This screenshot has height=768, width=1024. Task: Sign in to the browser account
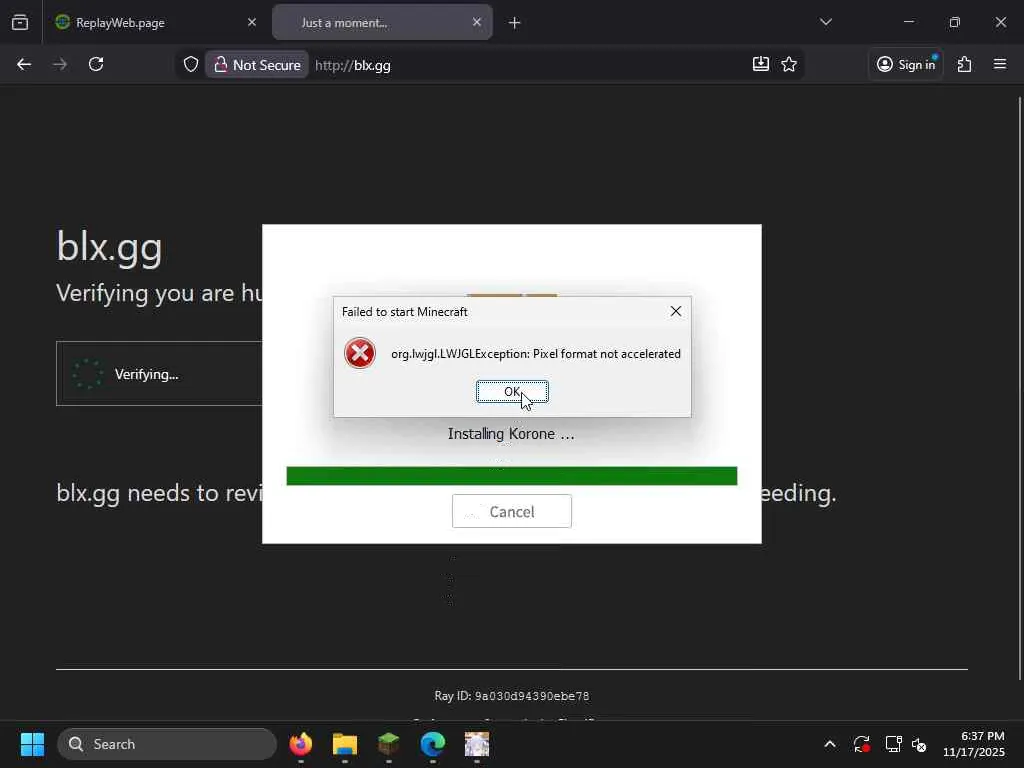click(906, 64)
